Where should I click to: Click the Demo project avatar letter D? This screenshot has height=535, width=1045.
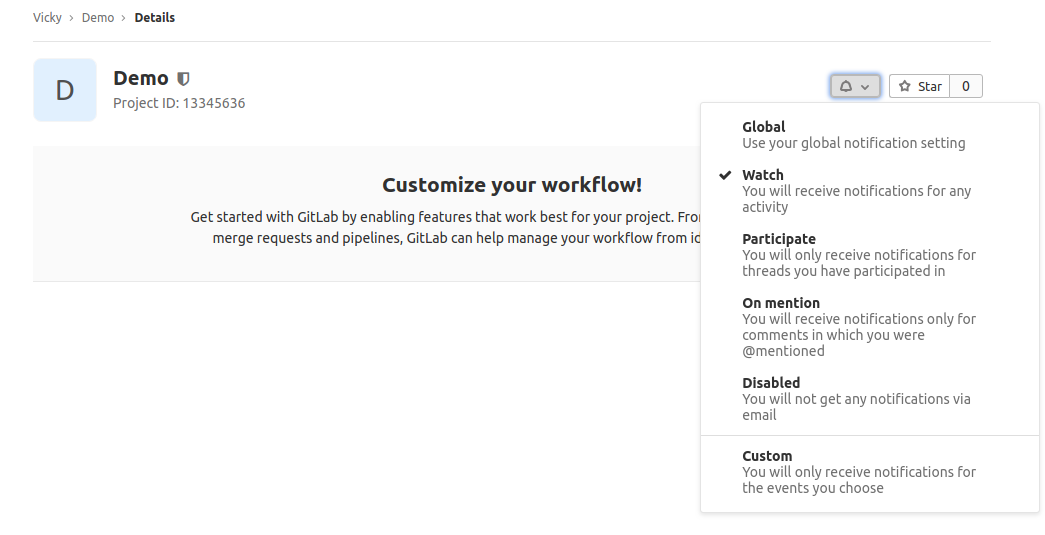pyautogui.click(x=65, y=90)
